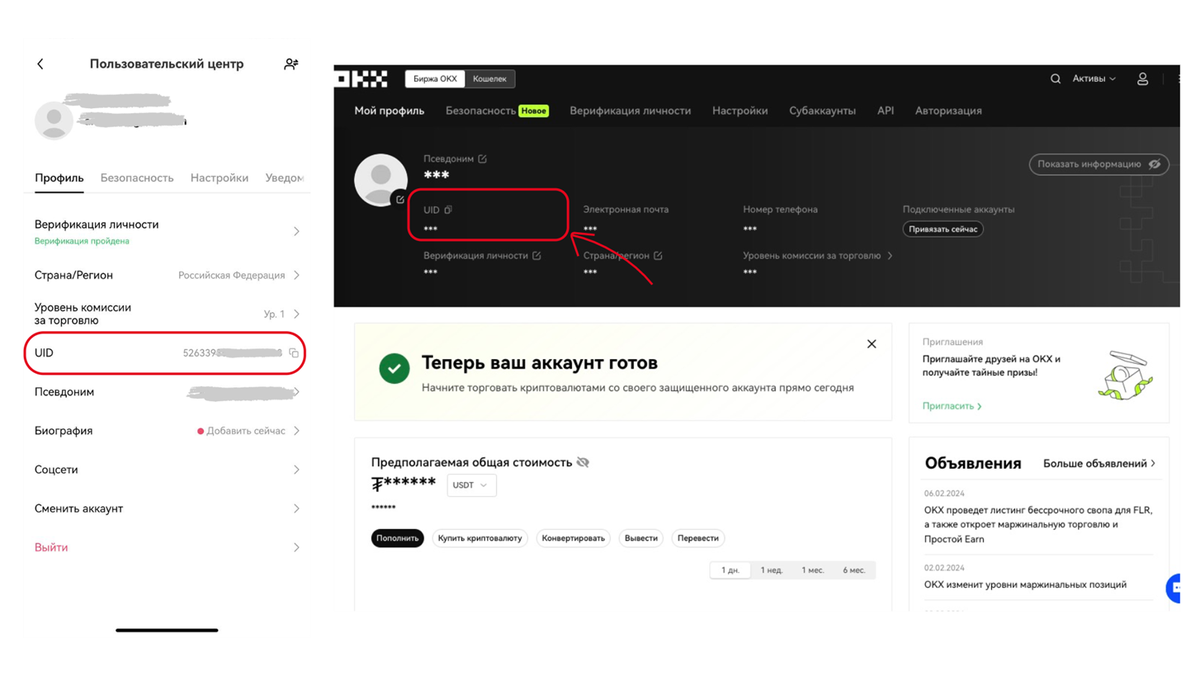
Task: Click the Конвертировать button
Action: [574, 538]
